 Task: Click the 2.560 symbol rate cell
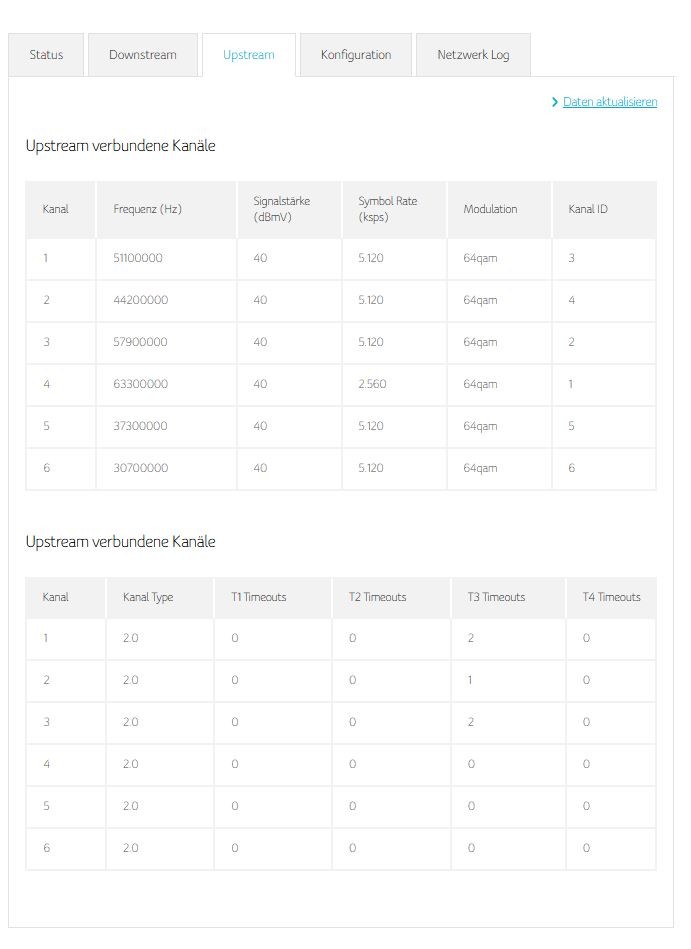coord(371,384)
